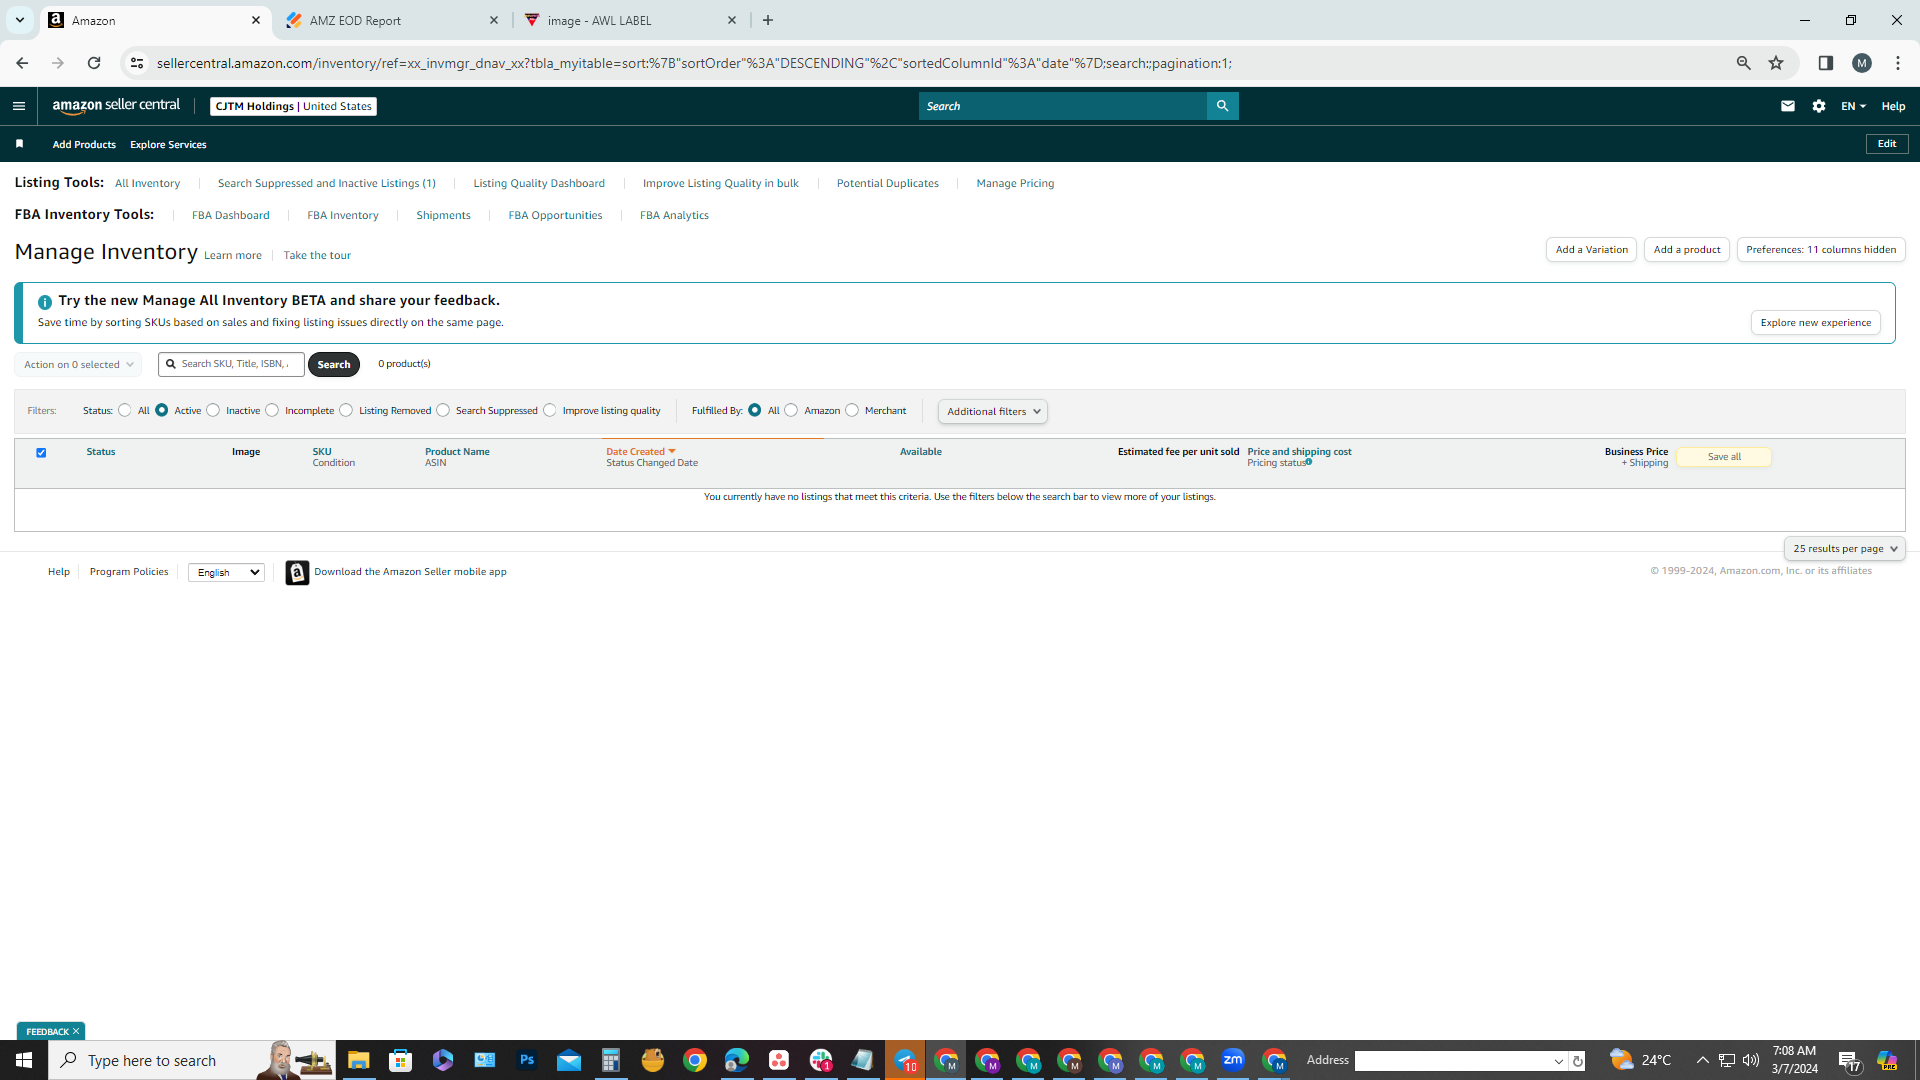Open the tab search chevron button
1920x1080 pixels.
19,20
